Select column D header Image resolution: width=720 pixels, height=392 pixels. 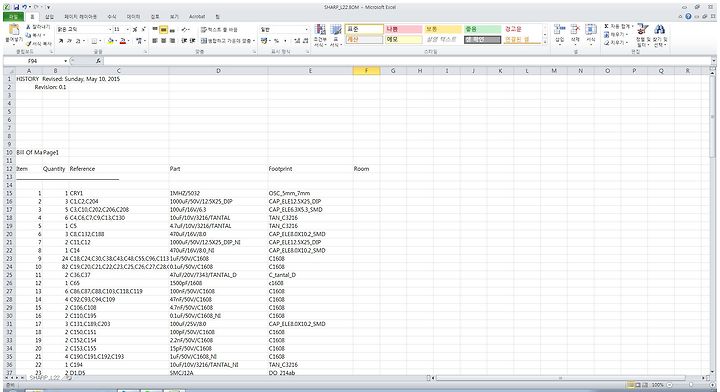tap(218, 71)
